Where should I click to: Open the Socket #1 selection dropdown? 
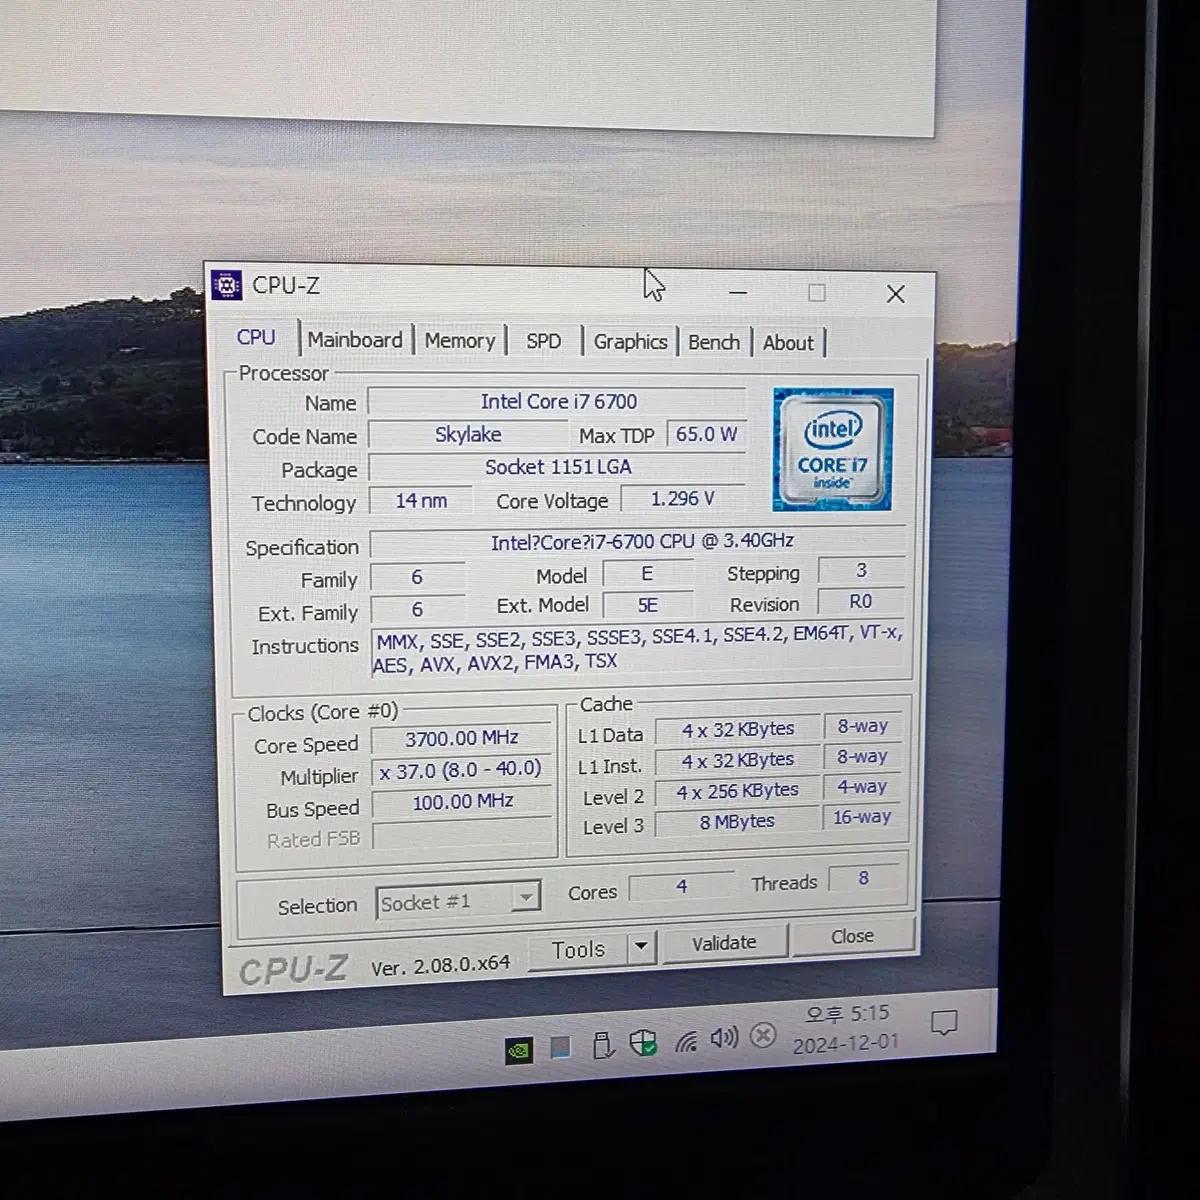tap(458, 901)
